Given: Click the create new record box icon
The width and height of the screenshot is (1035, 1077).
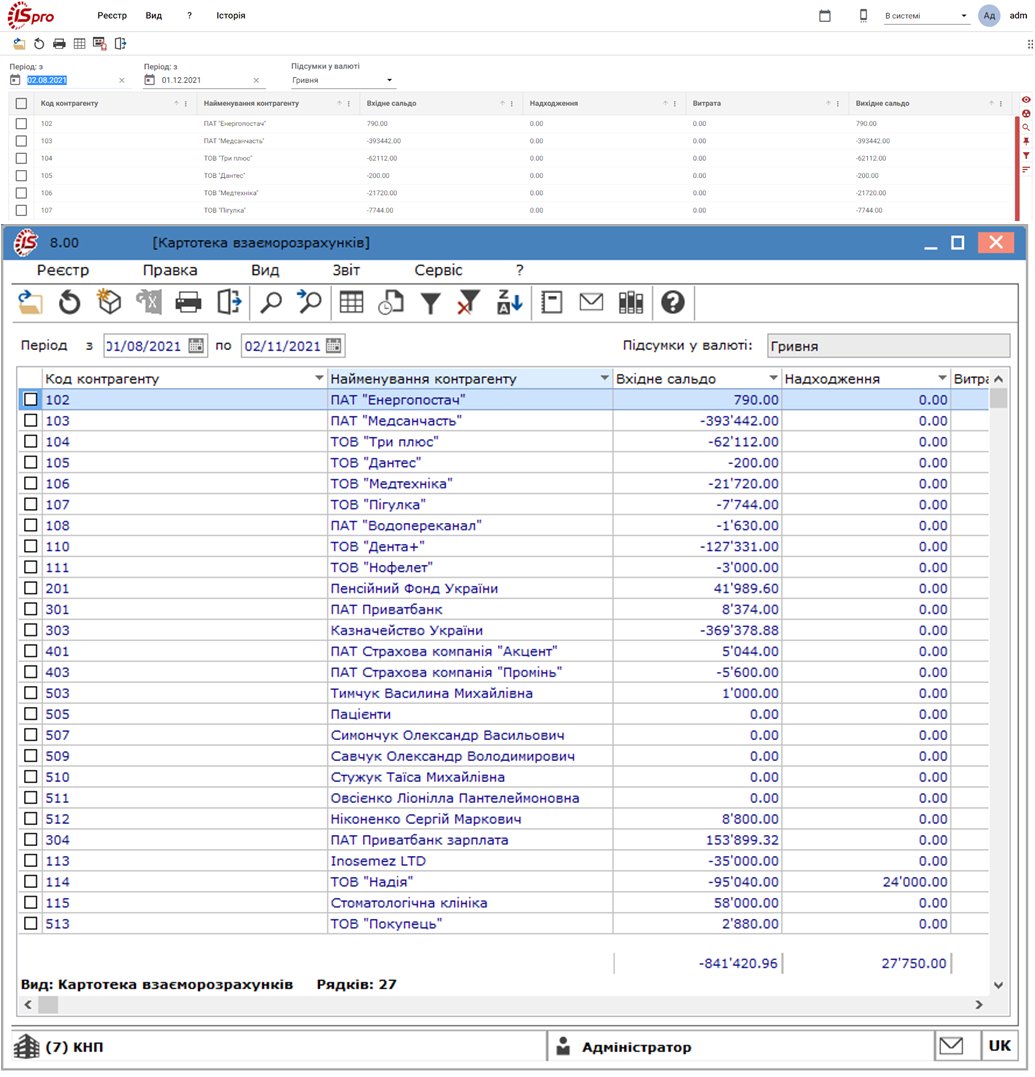Looking at the screenshot, I should tap(109, 303).
